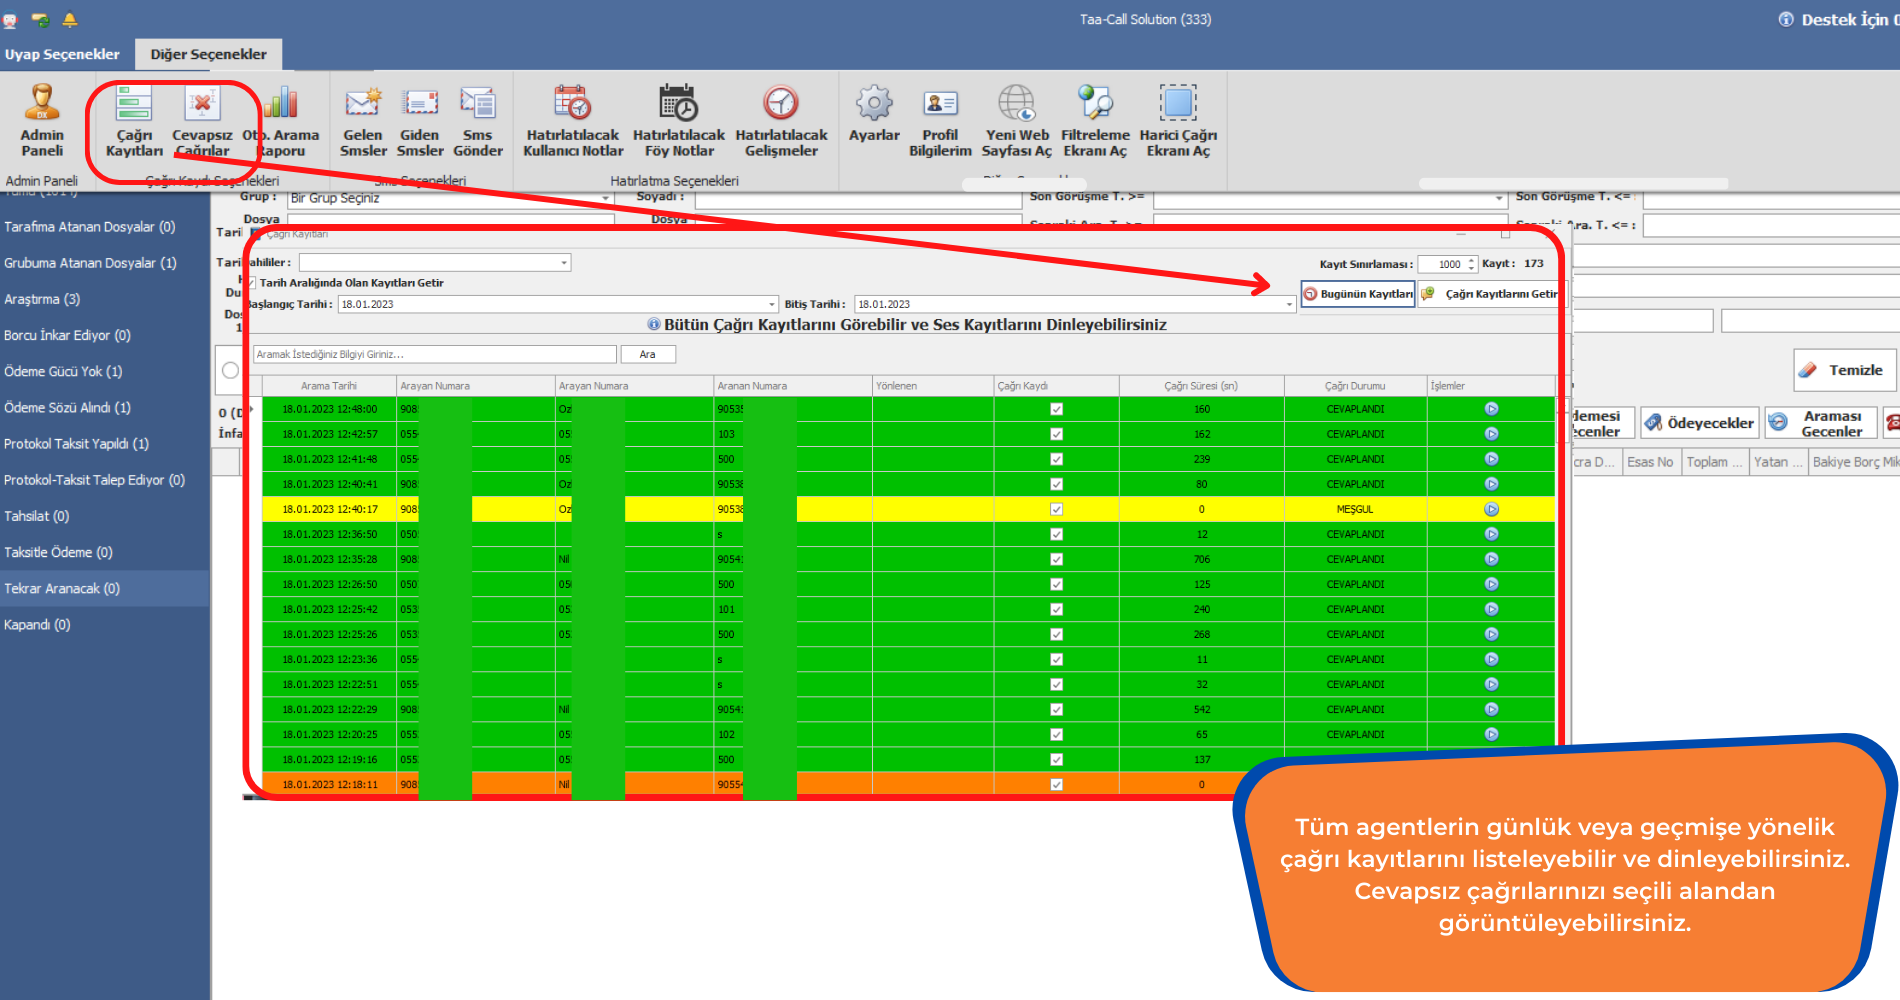The height and width of the screenshot is (1000, 1900).
Task: Play recording of 12:42:57 call
Action: point(1491,434)
